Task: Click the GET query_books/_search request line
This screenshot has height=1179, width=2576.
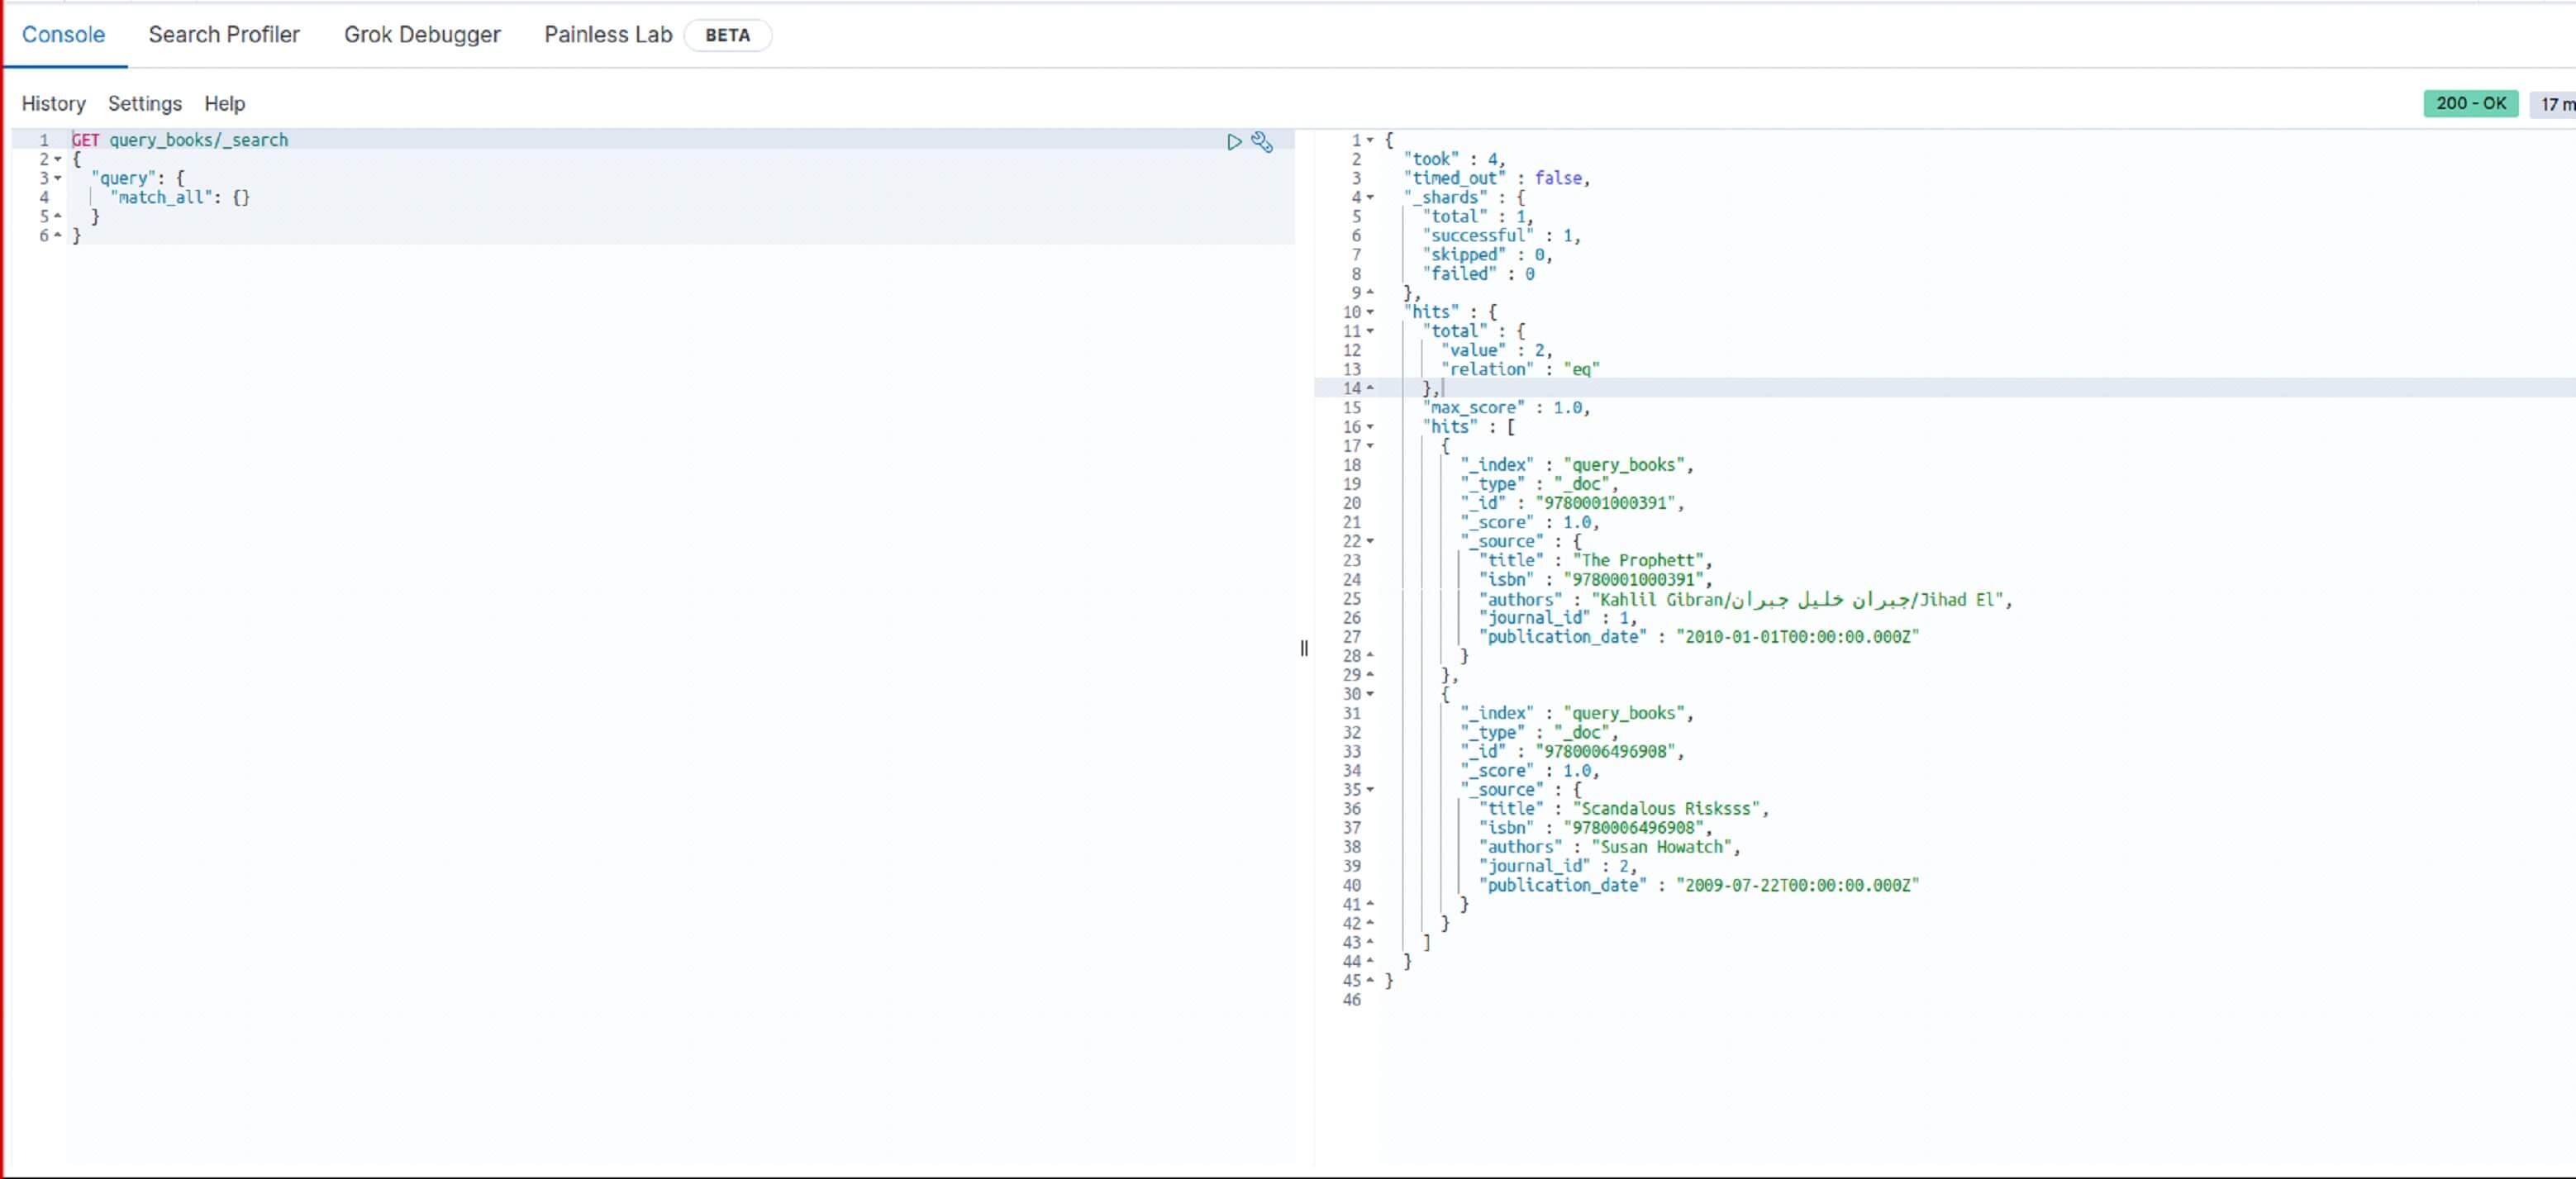Action: (180, 140)
